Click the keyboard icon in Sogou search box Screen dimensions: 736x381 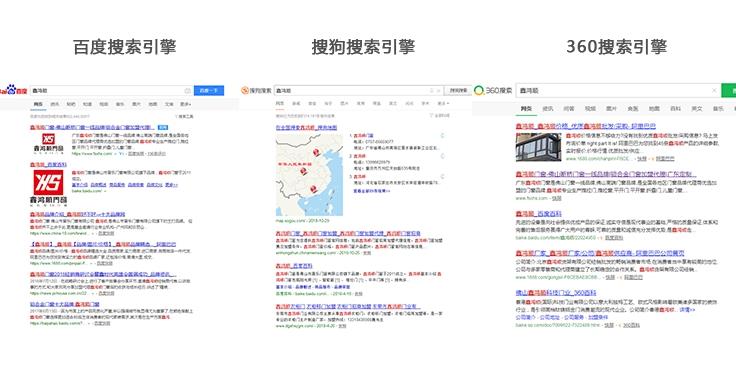coord(431,90)
